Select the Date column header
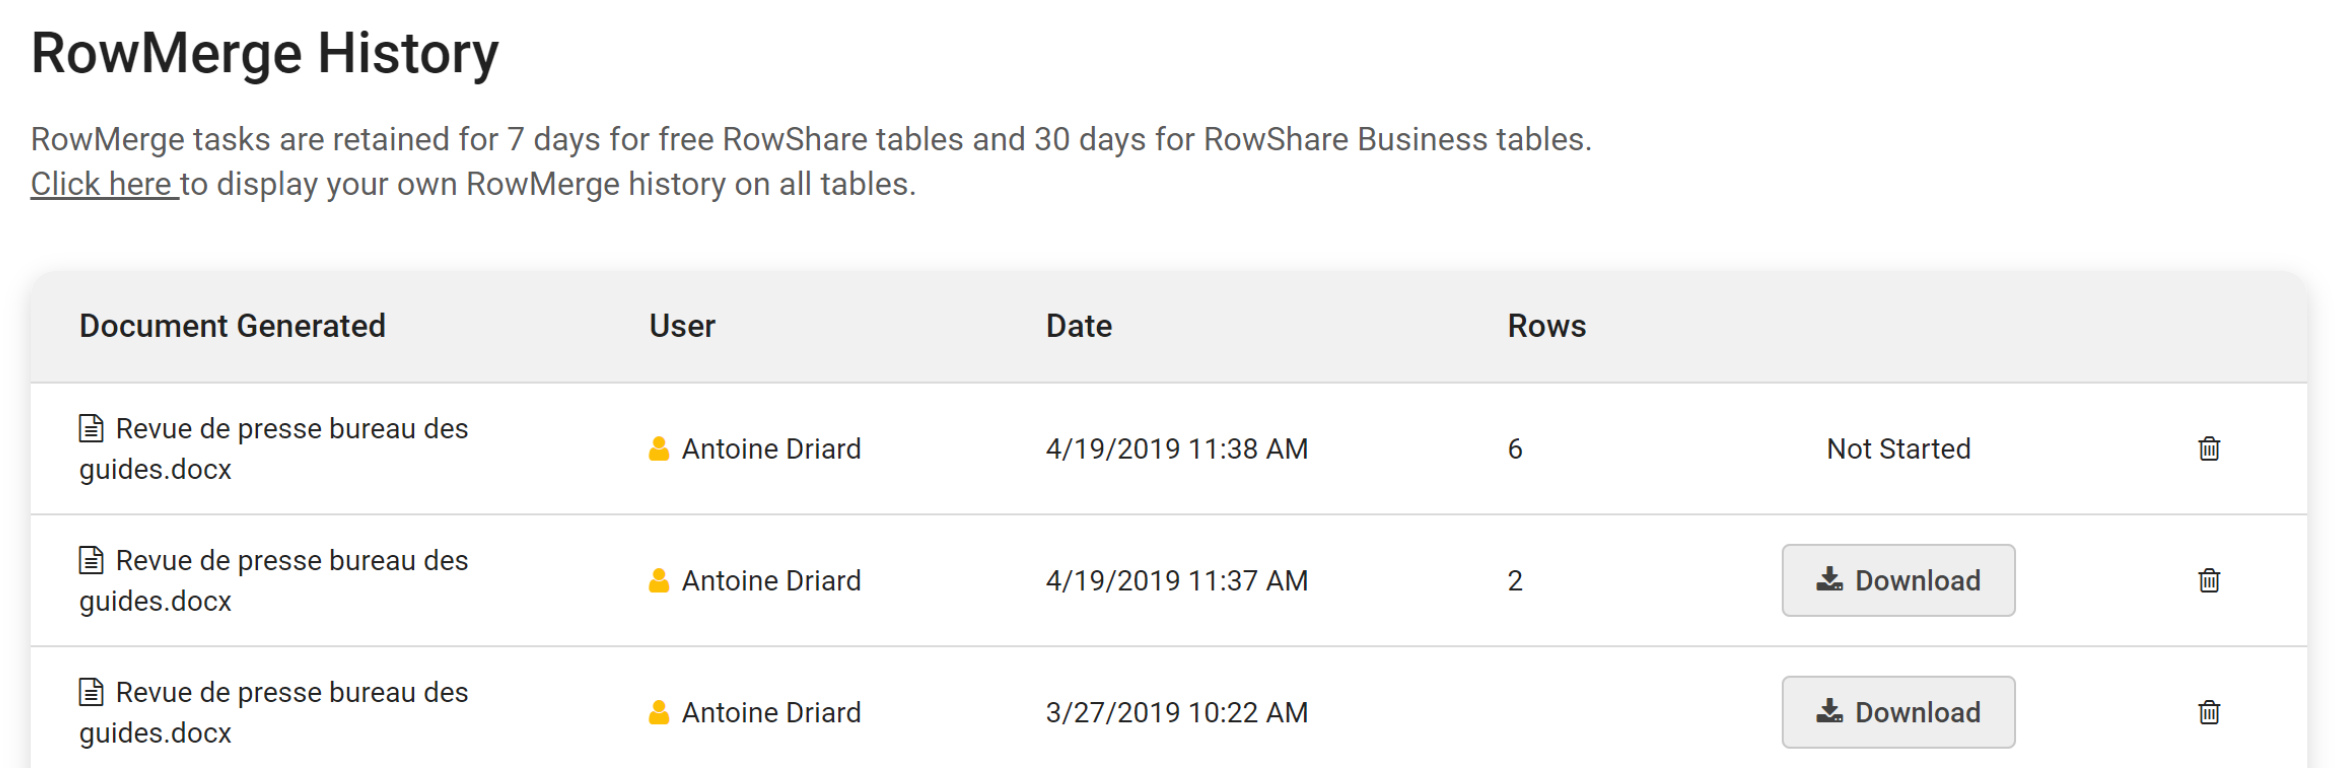The width and height of the screenshot is (2346, 768). coord(1079,326)
